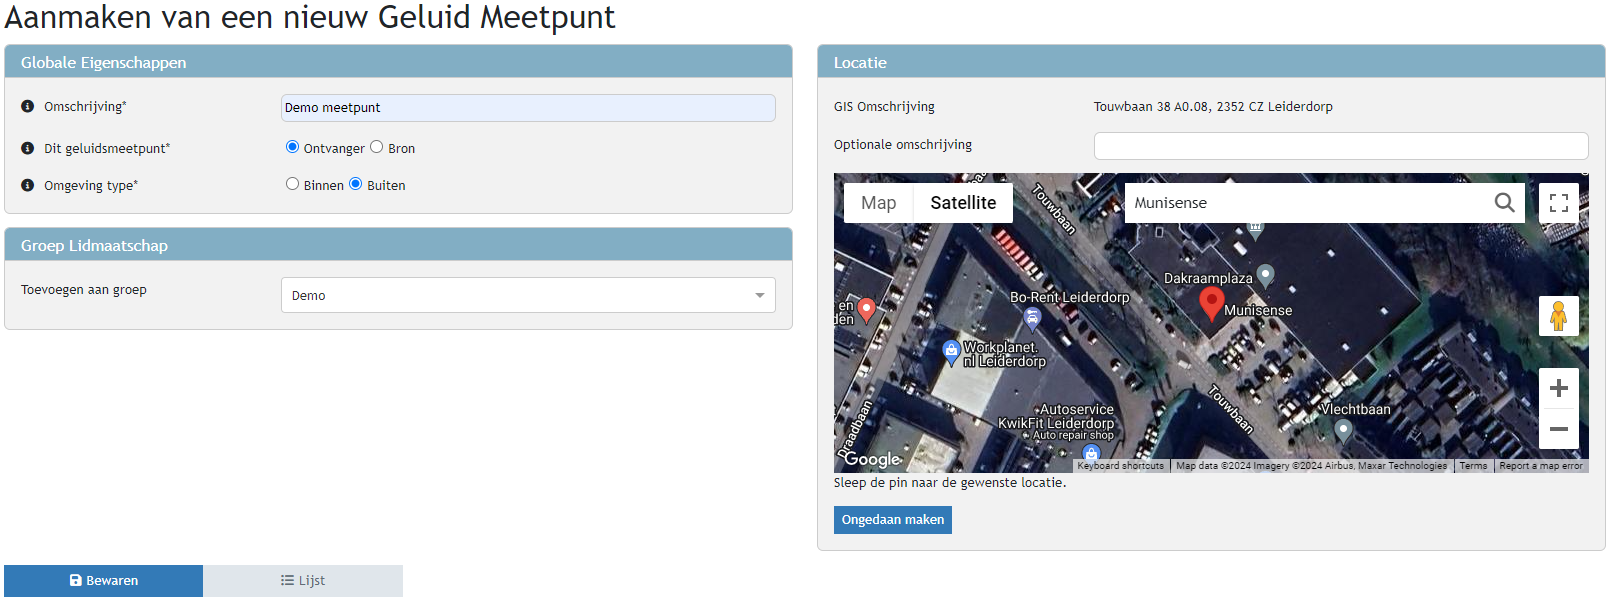Select the Buiten radio button

355,184
